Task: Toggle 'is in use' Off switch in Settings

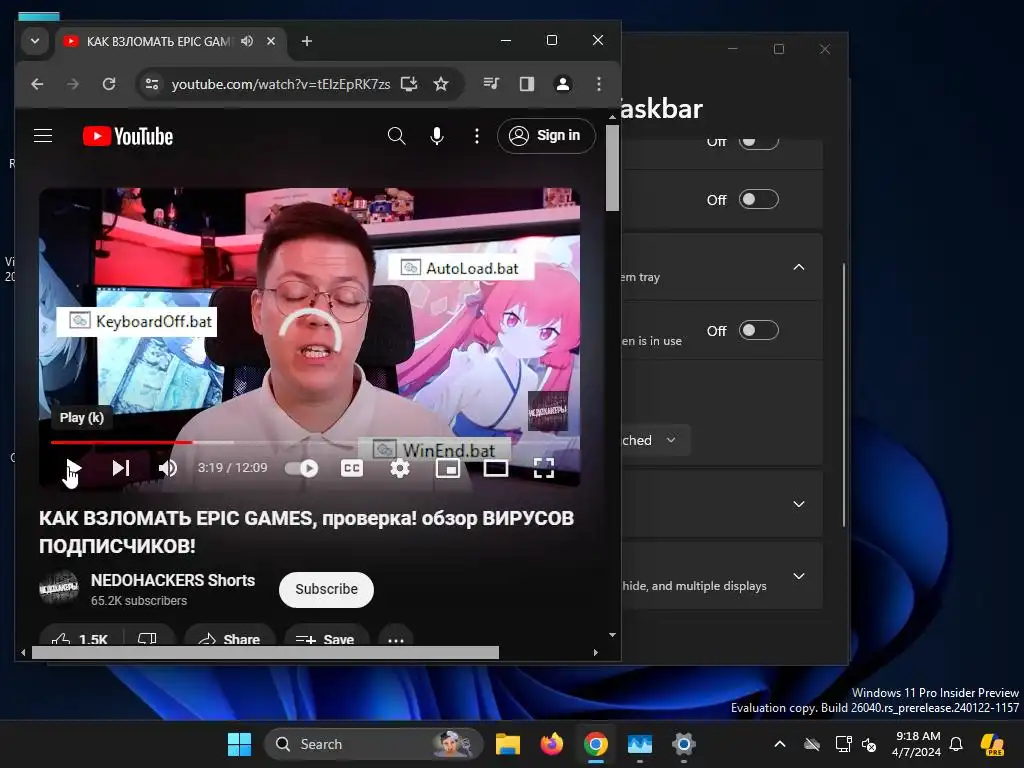Action: [758, 330]
